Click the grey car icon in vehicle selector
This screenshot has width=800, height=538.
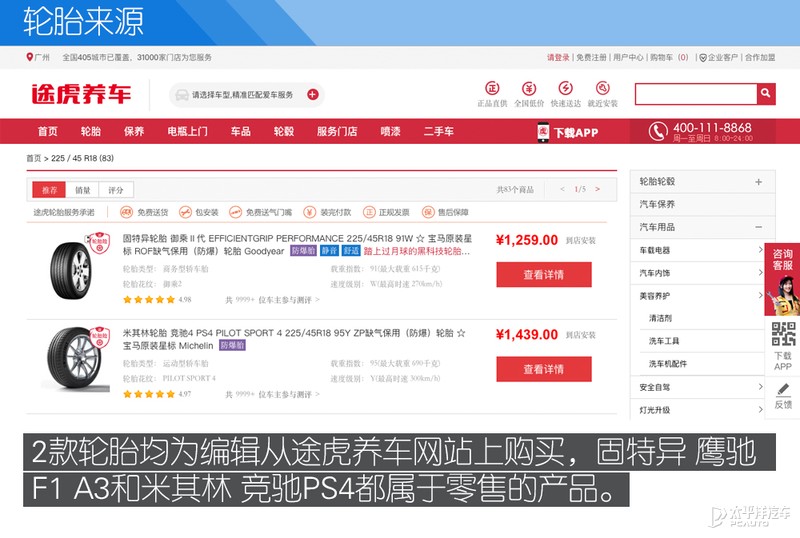(182, 95)
